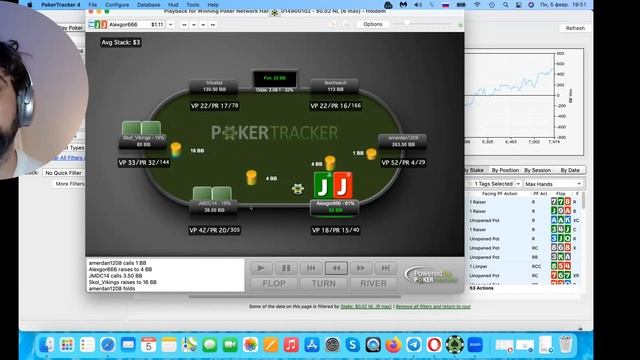Click the More Filters button
640x360 pixels.
click(69, 184)
